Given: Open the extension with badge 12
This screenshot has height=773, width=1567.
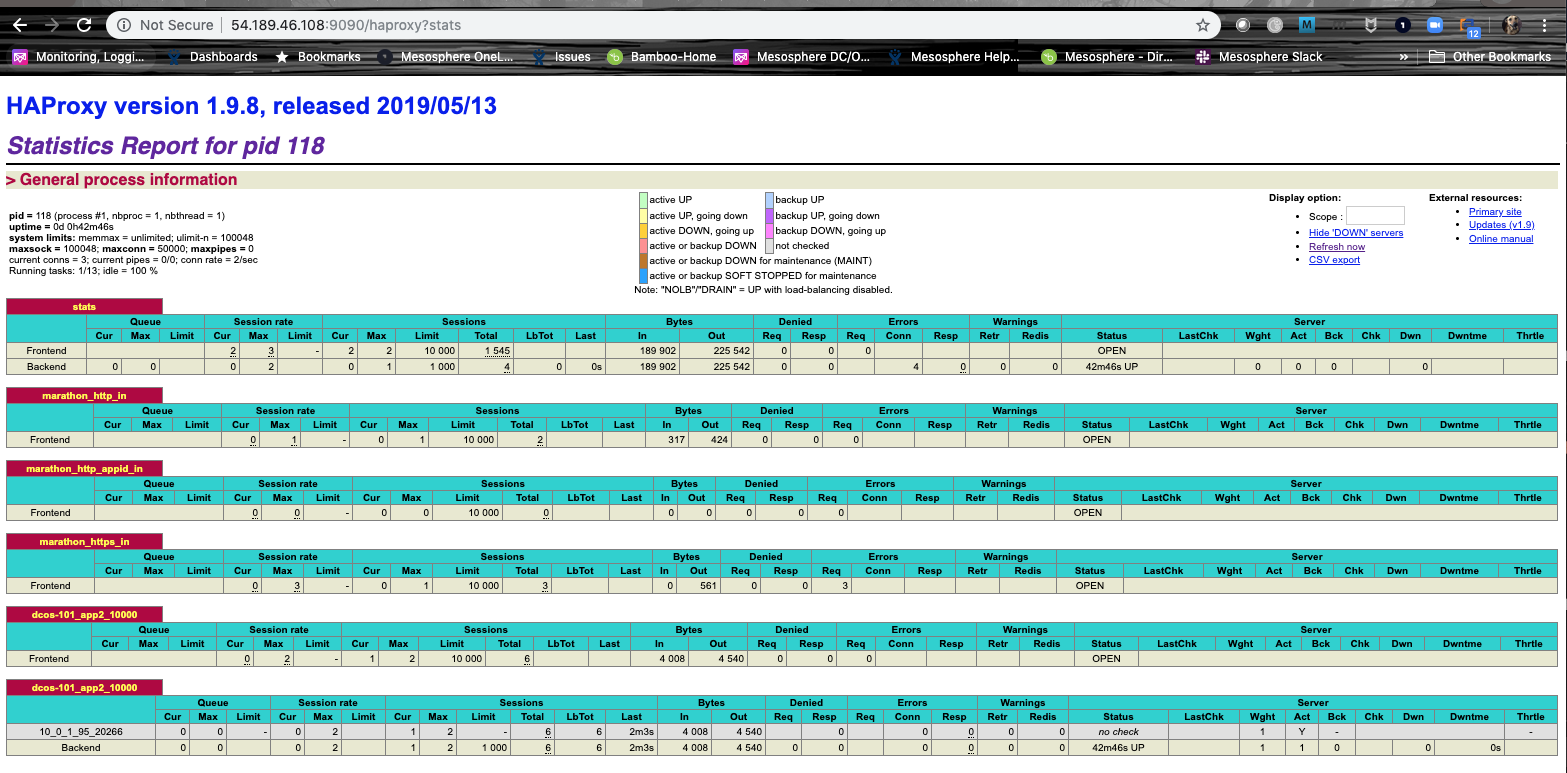Looking at the screenshot, I should click(1468, 26).
